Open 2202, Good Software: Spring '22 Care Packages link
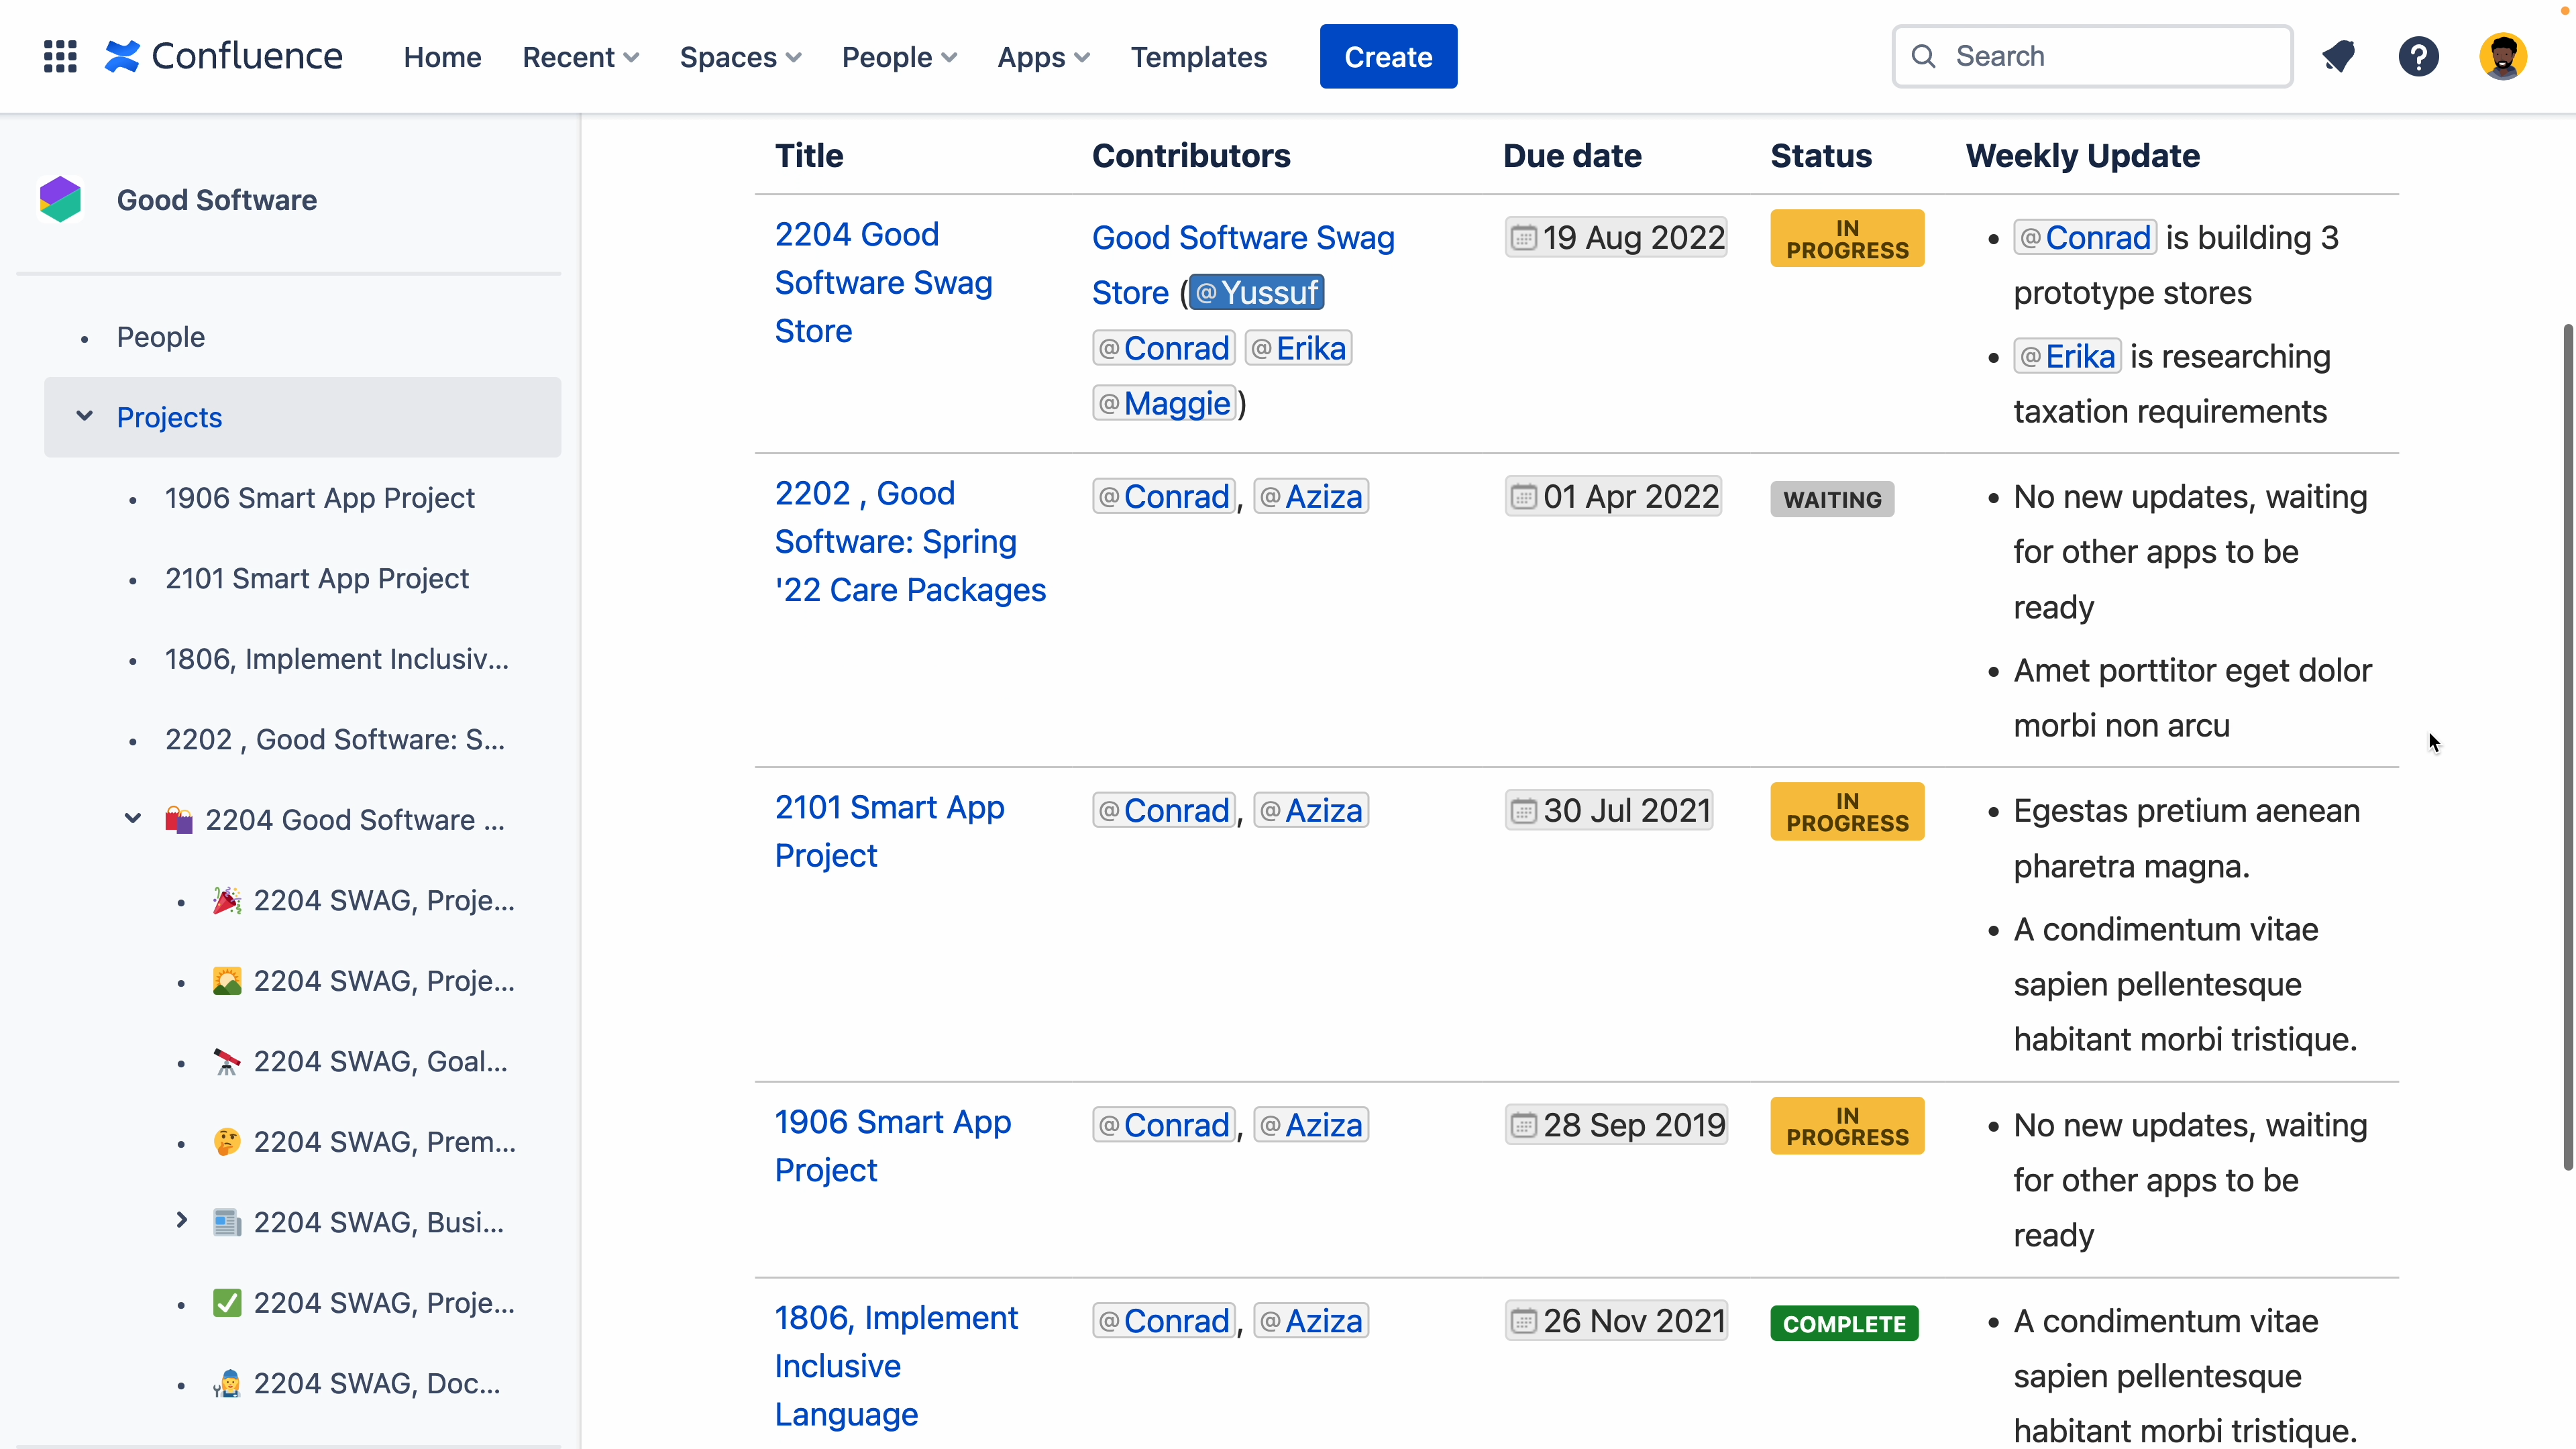Viewport: 2576px width, 1449px height. (x=910, y=541)
